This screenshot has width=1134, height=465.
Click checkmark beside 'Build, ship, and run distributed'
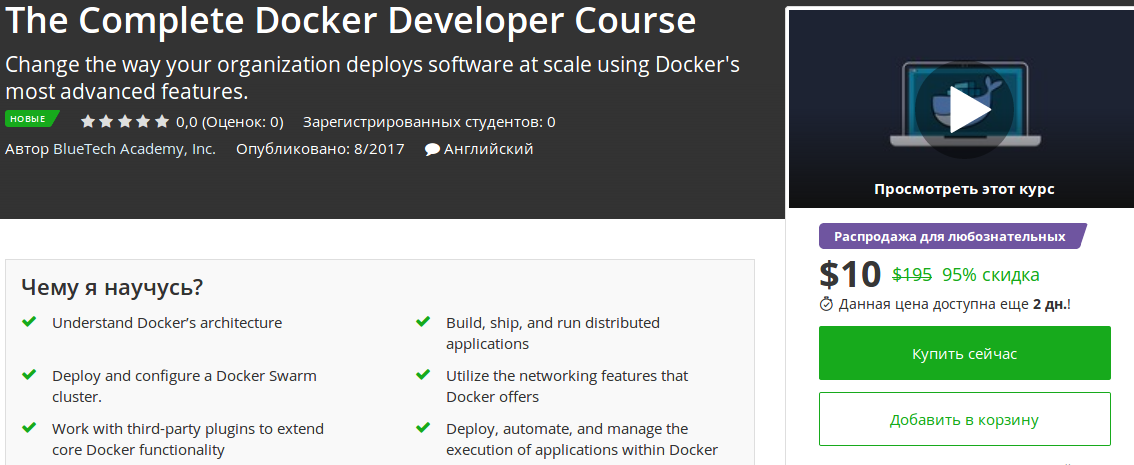pos(423,321)
